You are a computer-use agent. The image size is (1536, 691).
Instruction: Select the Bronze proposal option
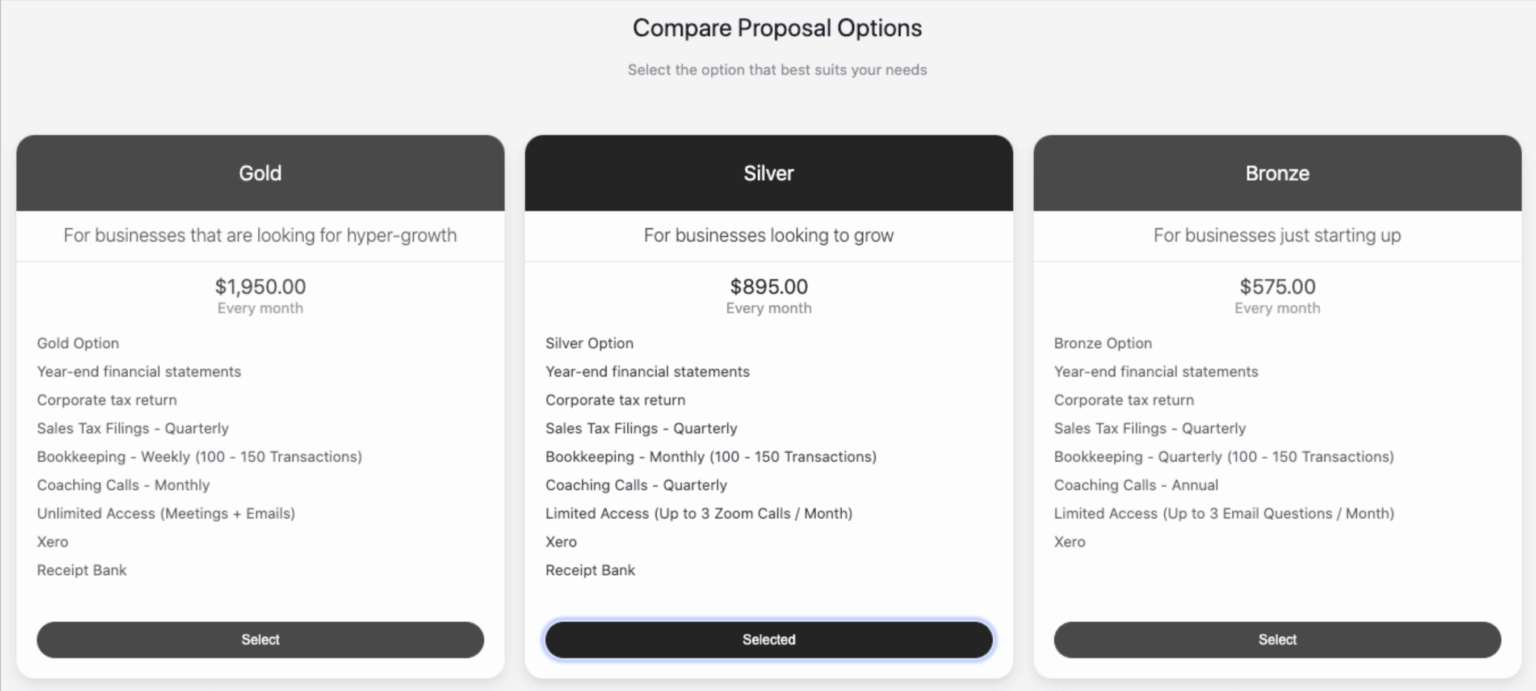pyautogui.click(x=1277, y=640)
